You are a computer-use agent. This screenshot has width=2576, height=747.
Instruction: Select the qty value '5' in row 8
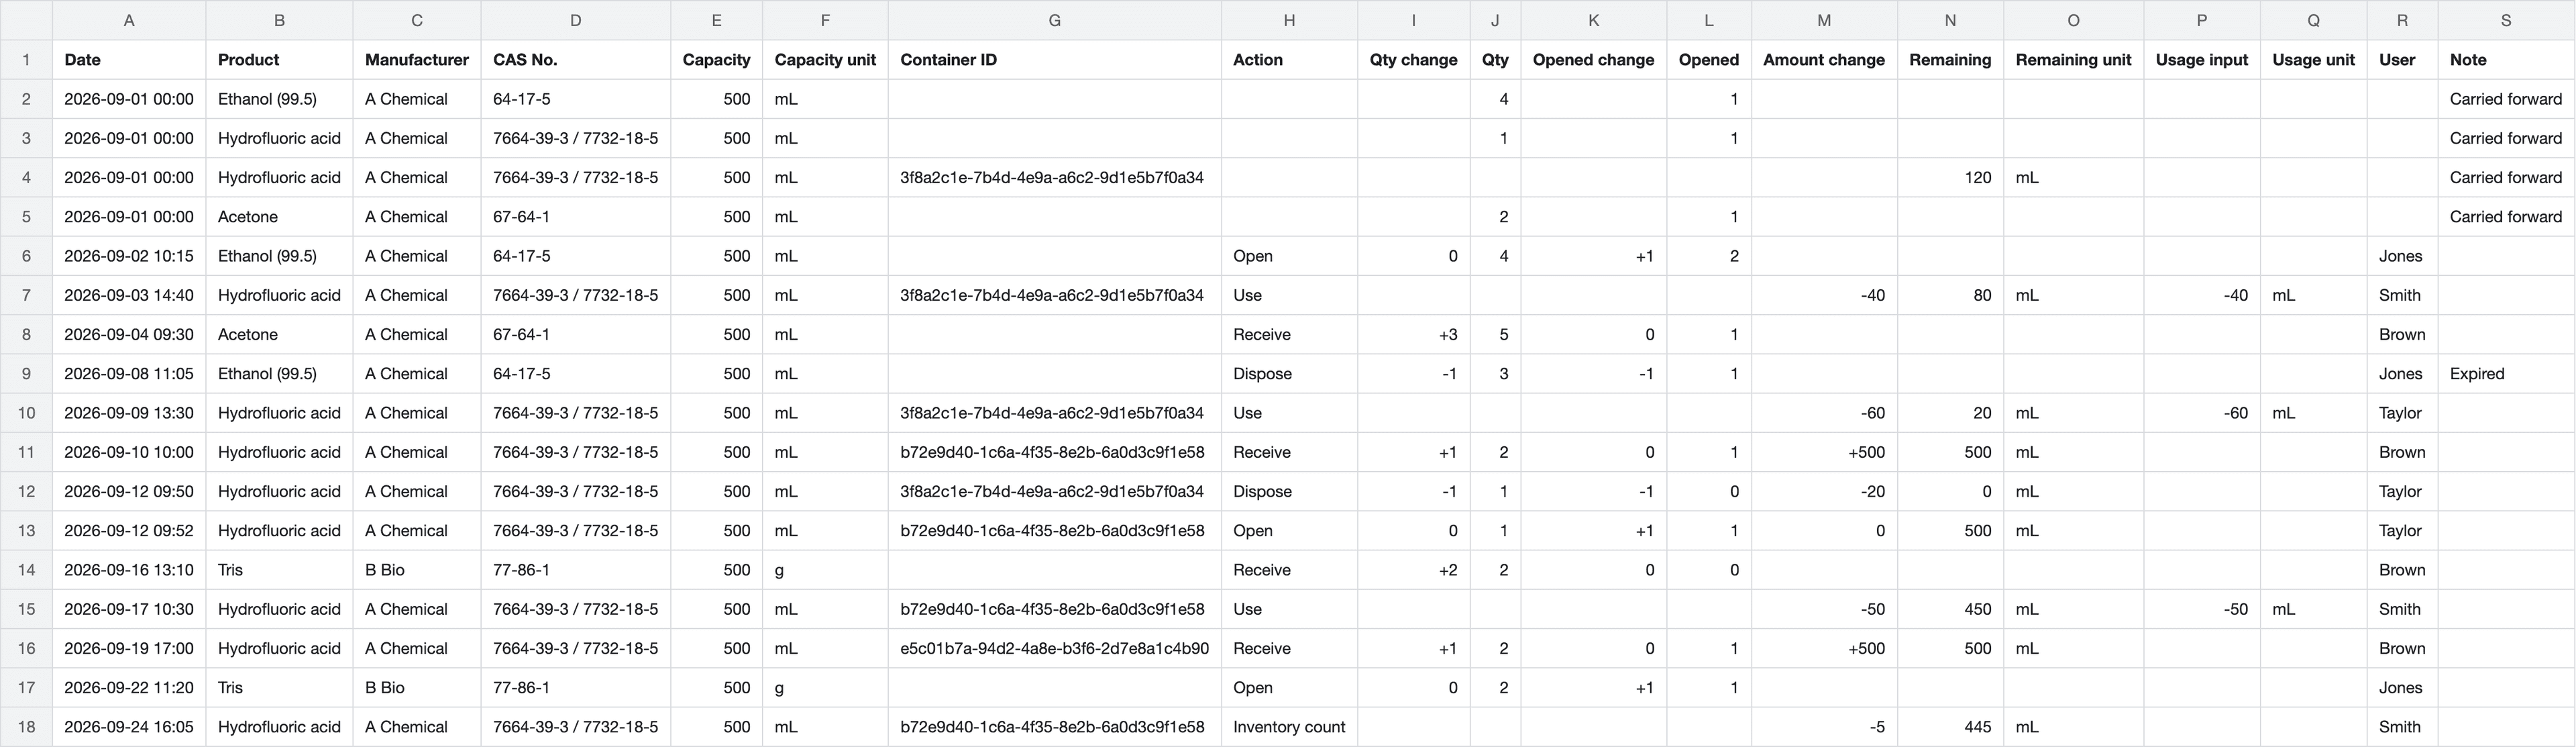coord(1495,335)
